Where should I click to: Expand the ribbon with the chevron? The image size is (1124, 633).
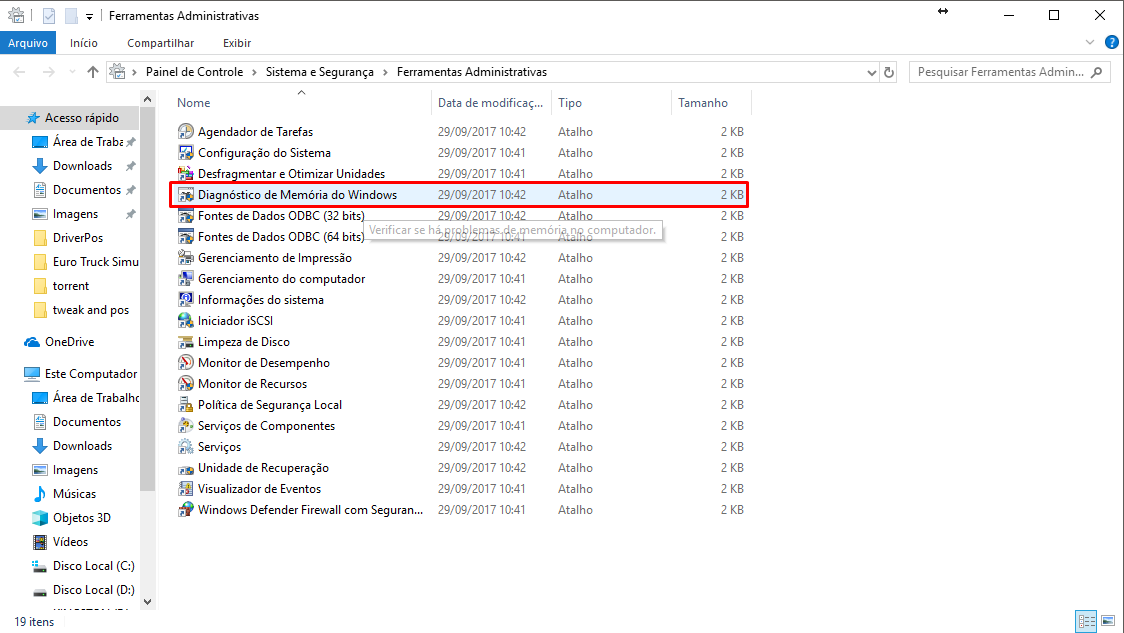(x=1090, y=42)
